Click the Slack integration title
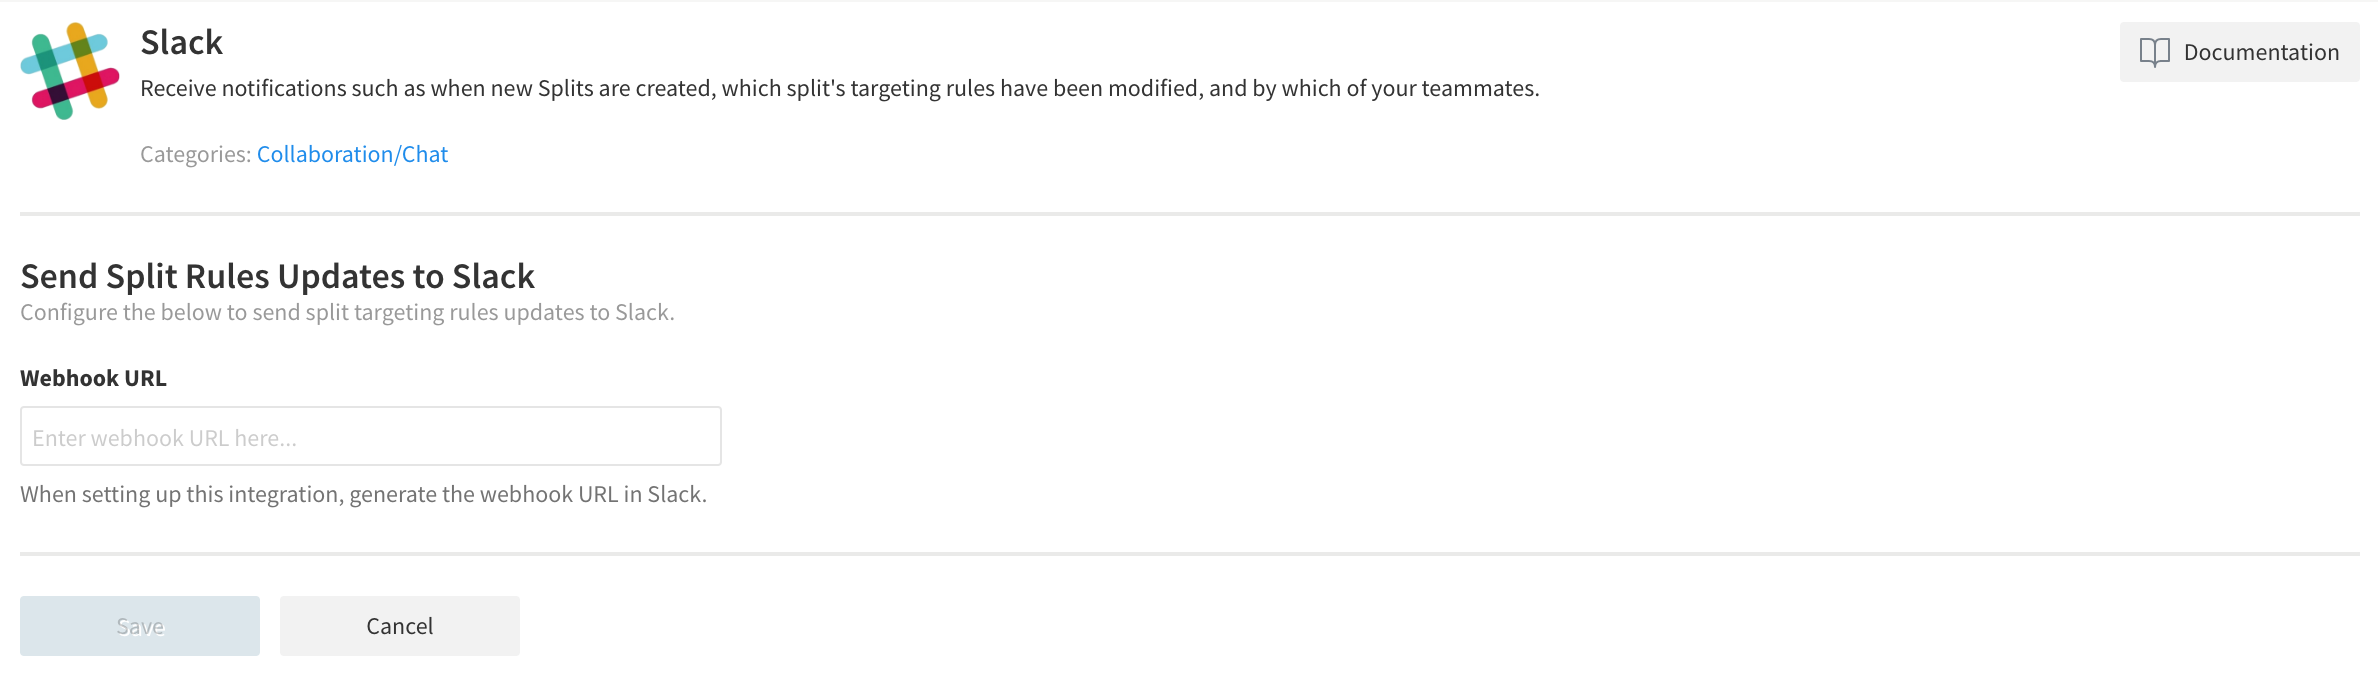The width and height of the screenshot is (2378, 684). coord(181,42)
